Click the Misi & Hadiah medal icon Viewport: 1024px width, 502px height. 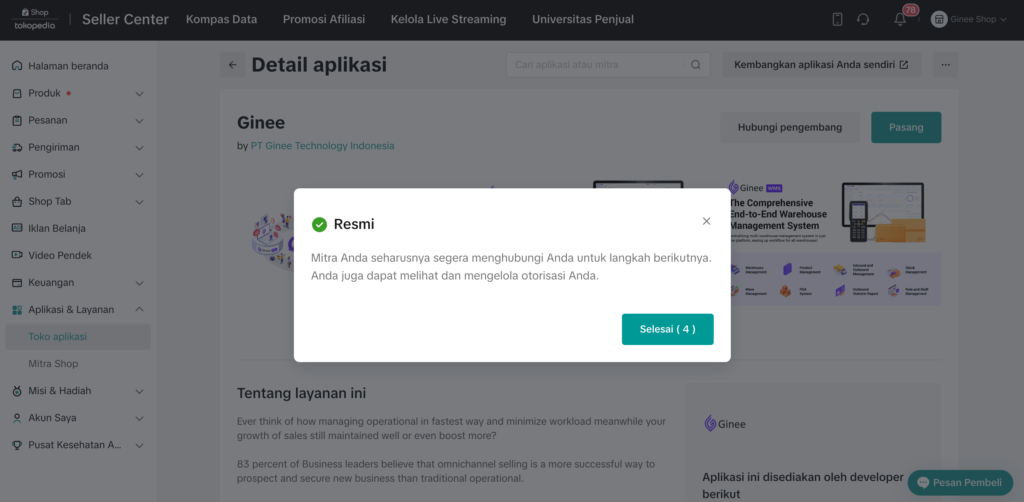pyautogui.click(x=17, y=391)
